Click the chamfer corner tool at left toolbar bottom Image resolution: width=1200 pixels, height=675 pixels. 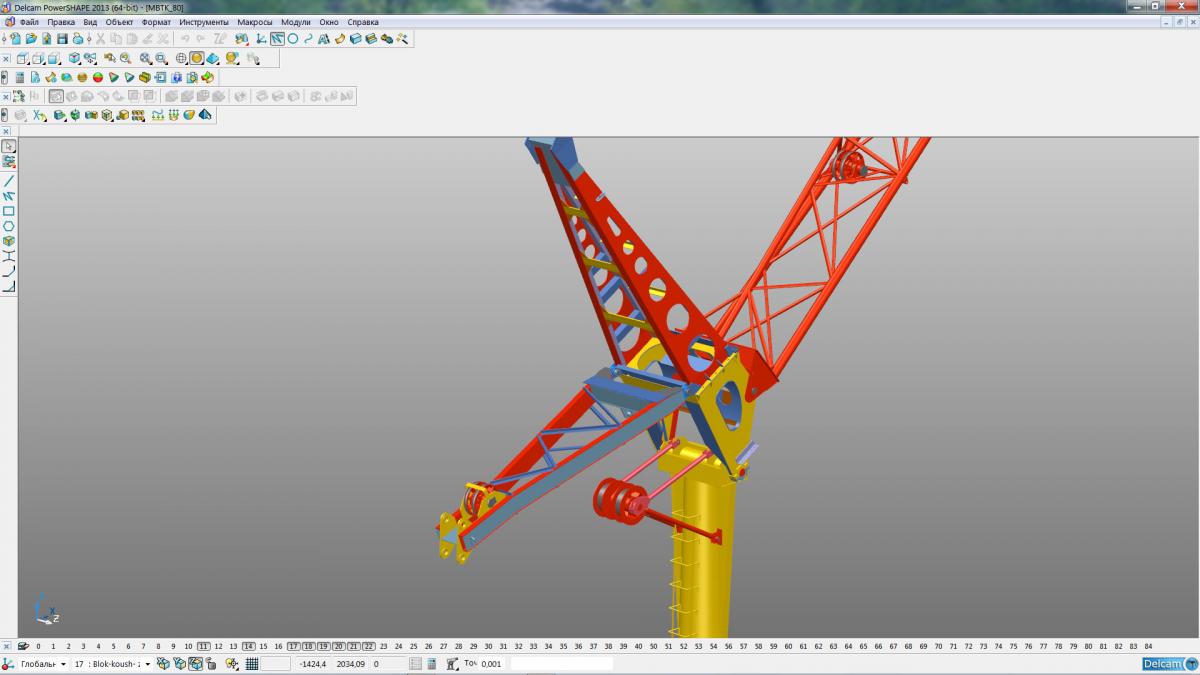[x=9, y=286]
